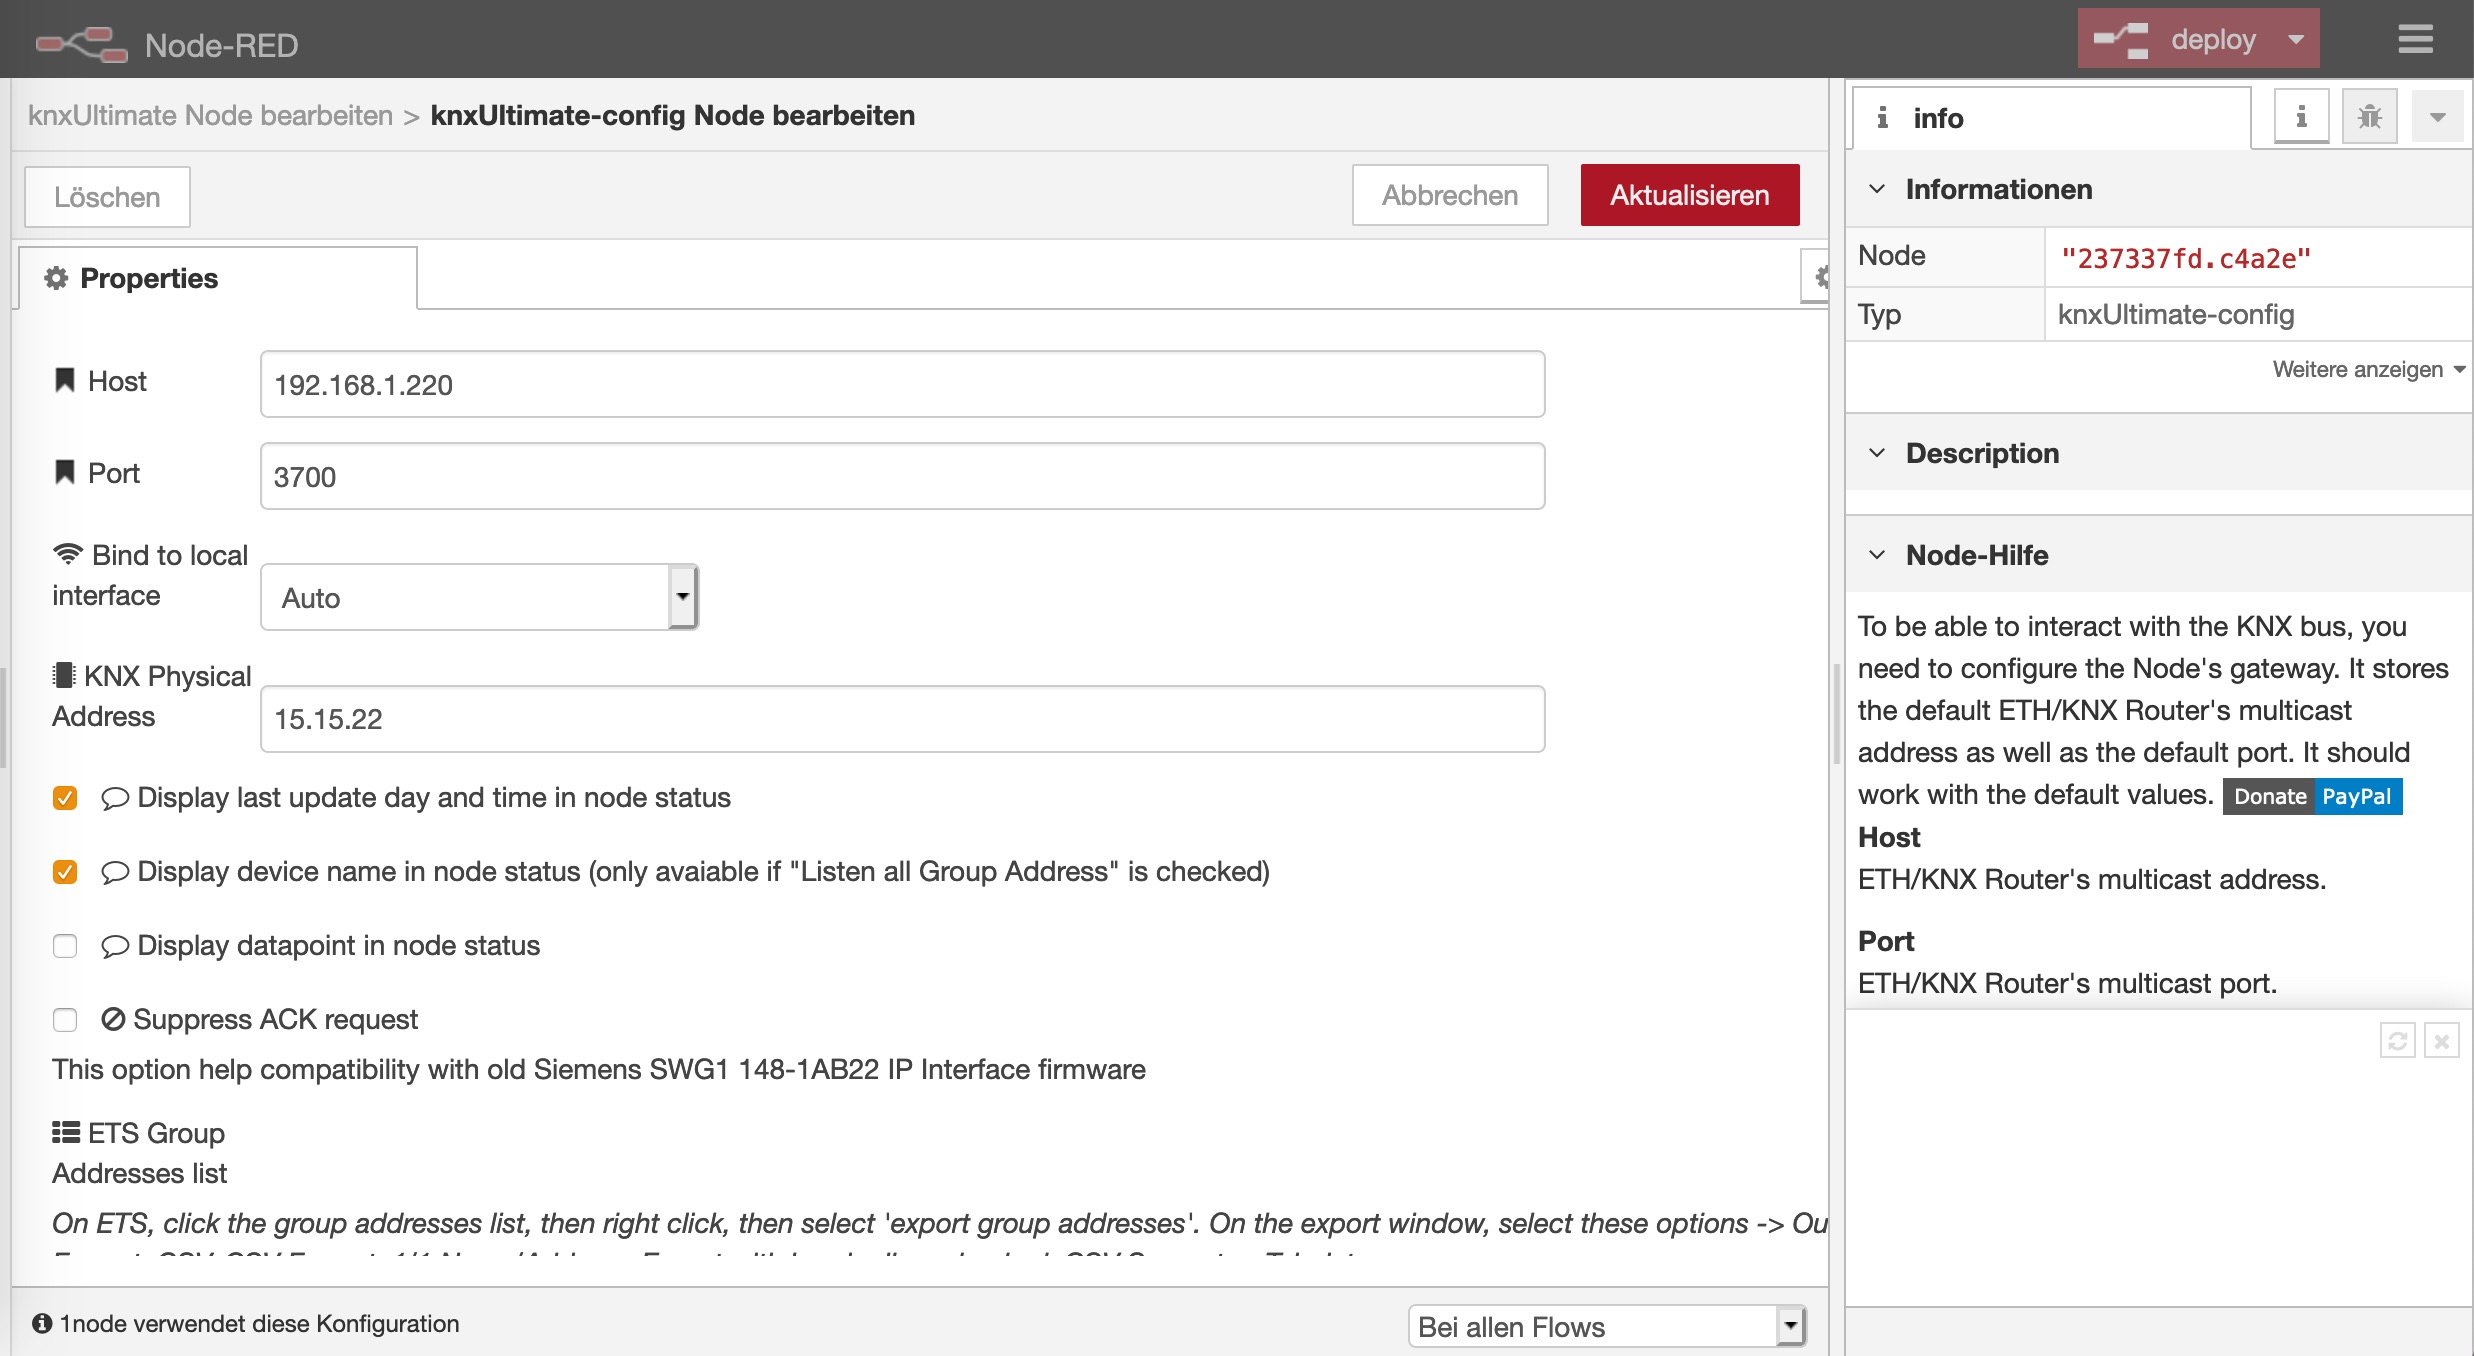Collapse the Informationen section

click(x=1876, y=189)
